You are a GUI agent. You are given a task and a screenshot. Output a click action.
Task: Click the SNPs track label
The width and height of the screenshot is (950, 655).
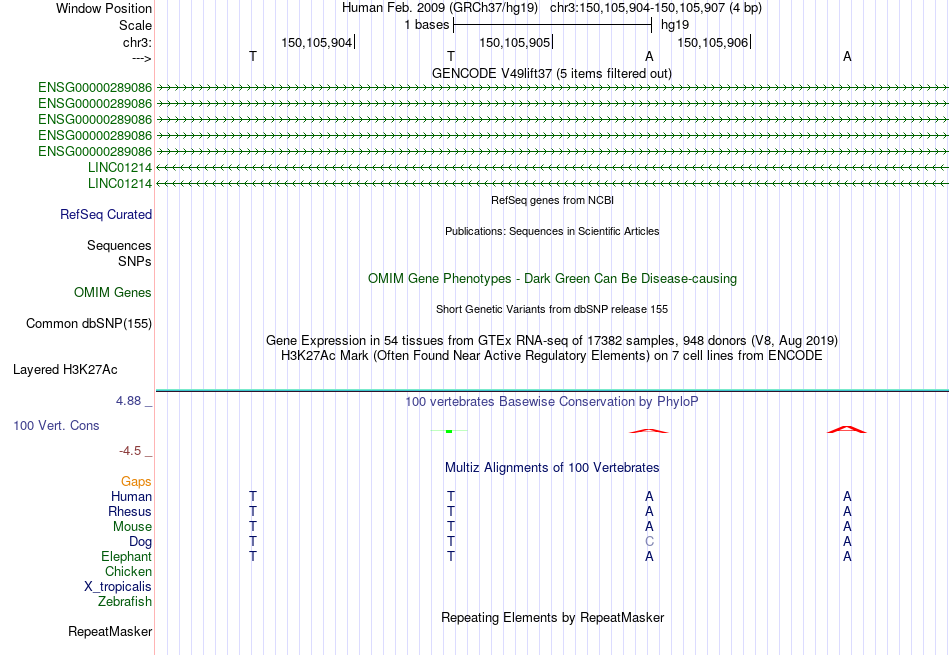(135, 261)
